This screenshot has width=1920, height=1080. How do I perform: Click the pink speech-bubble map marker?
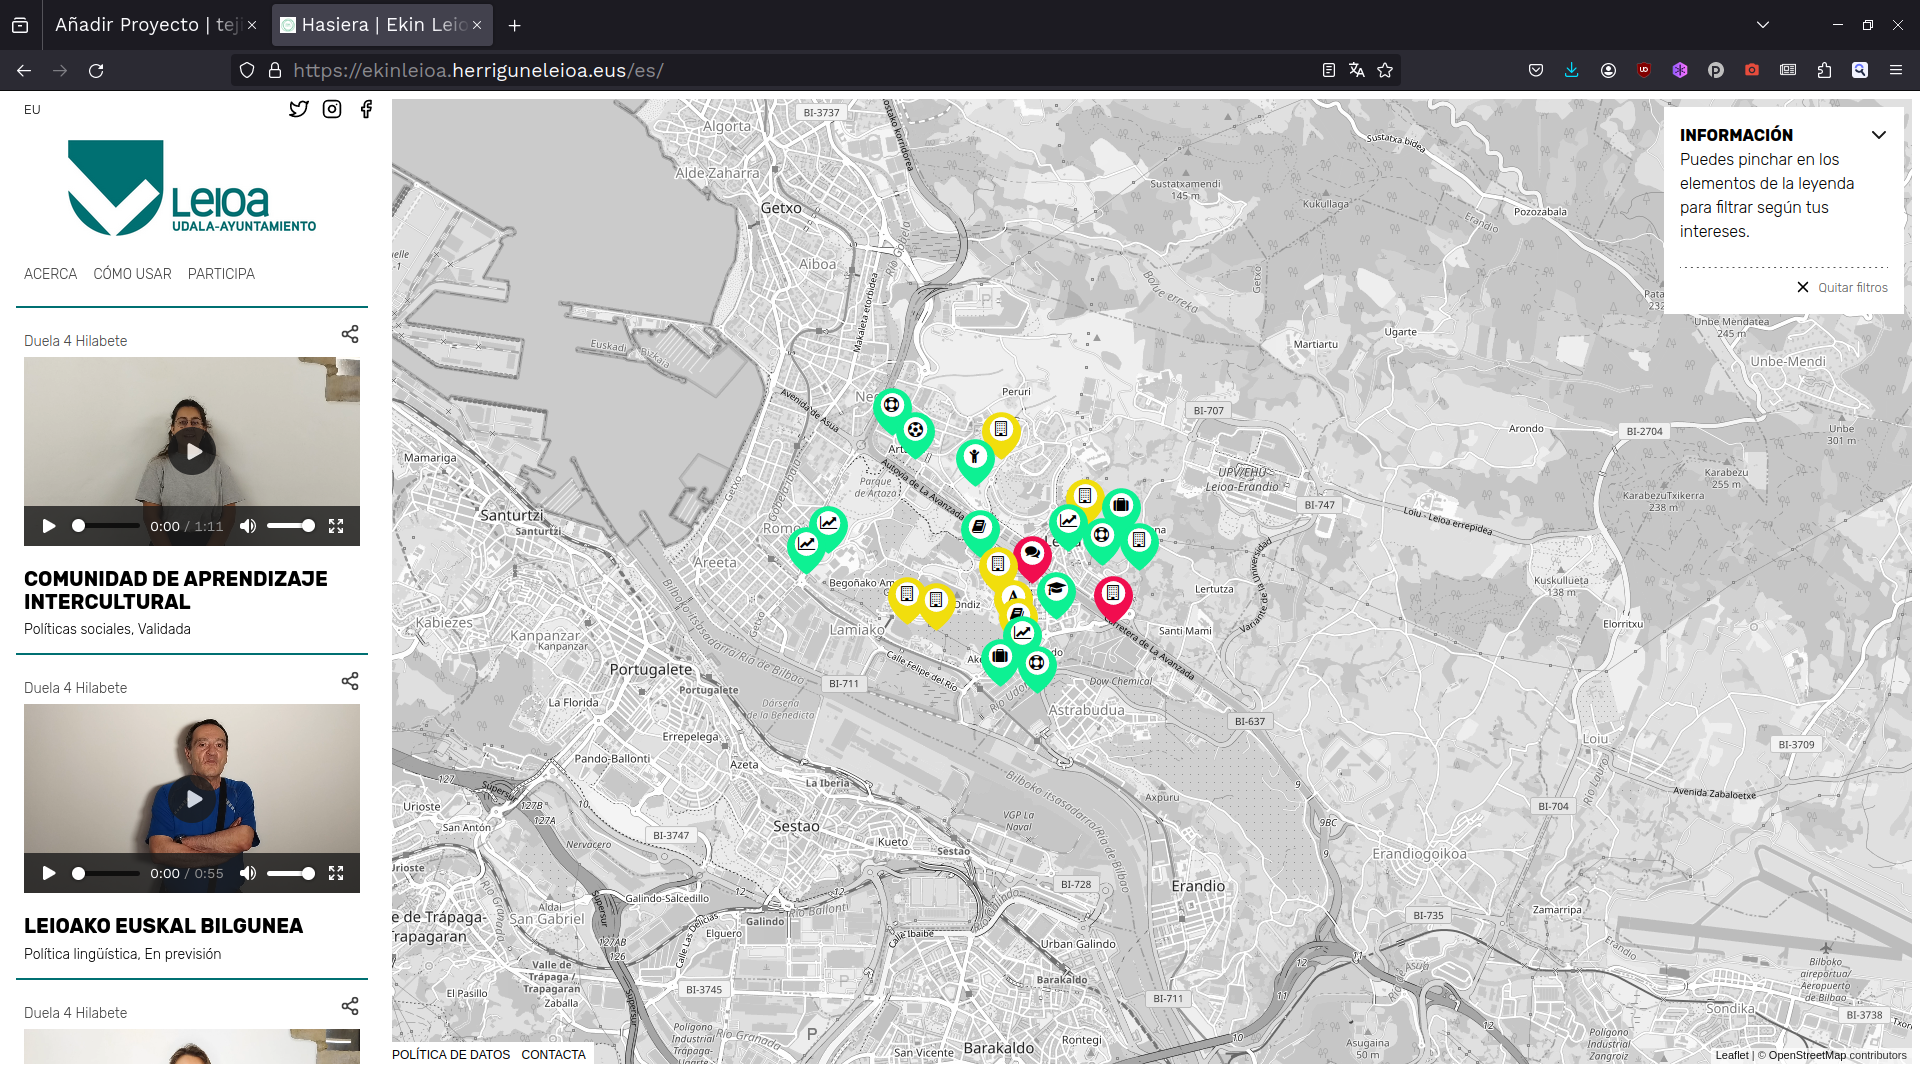click(x=1032, y=555)
